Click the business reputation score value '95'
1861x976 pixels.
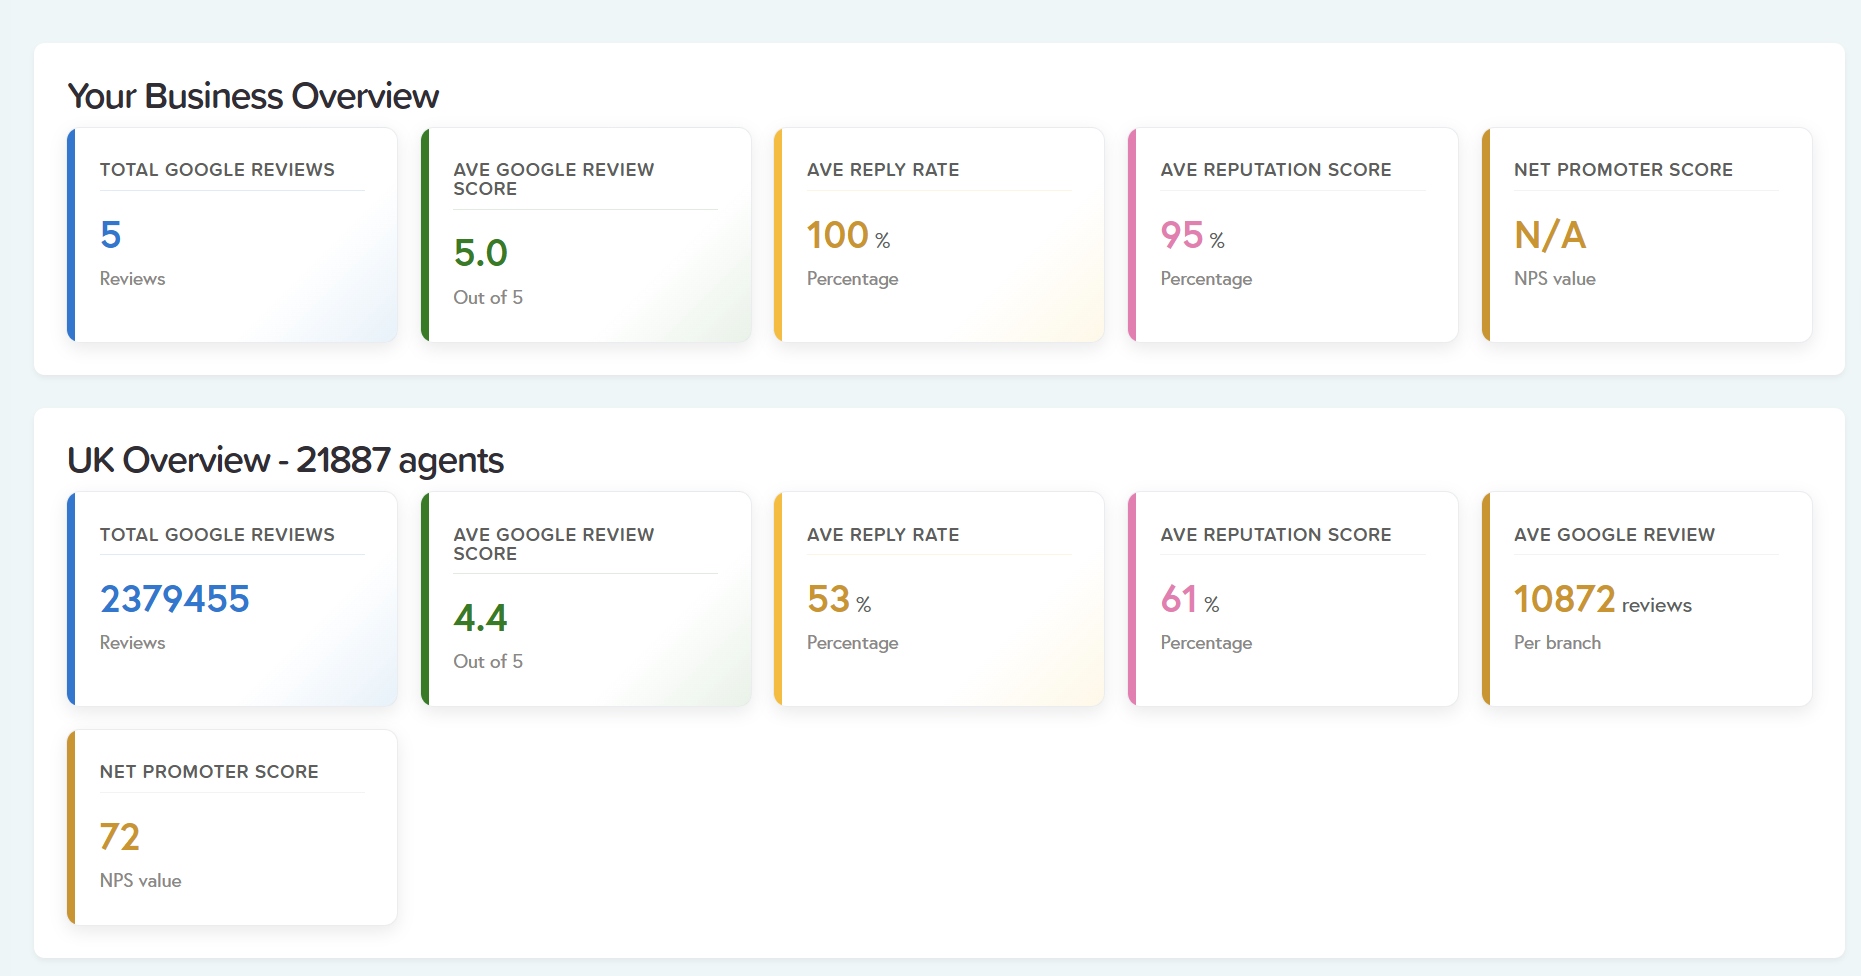(1182, 235)
